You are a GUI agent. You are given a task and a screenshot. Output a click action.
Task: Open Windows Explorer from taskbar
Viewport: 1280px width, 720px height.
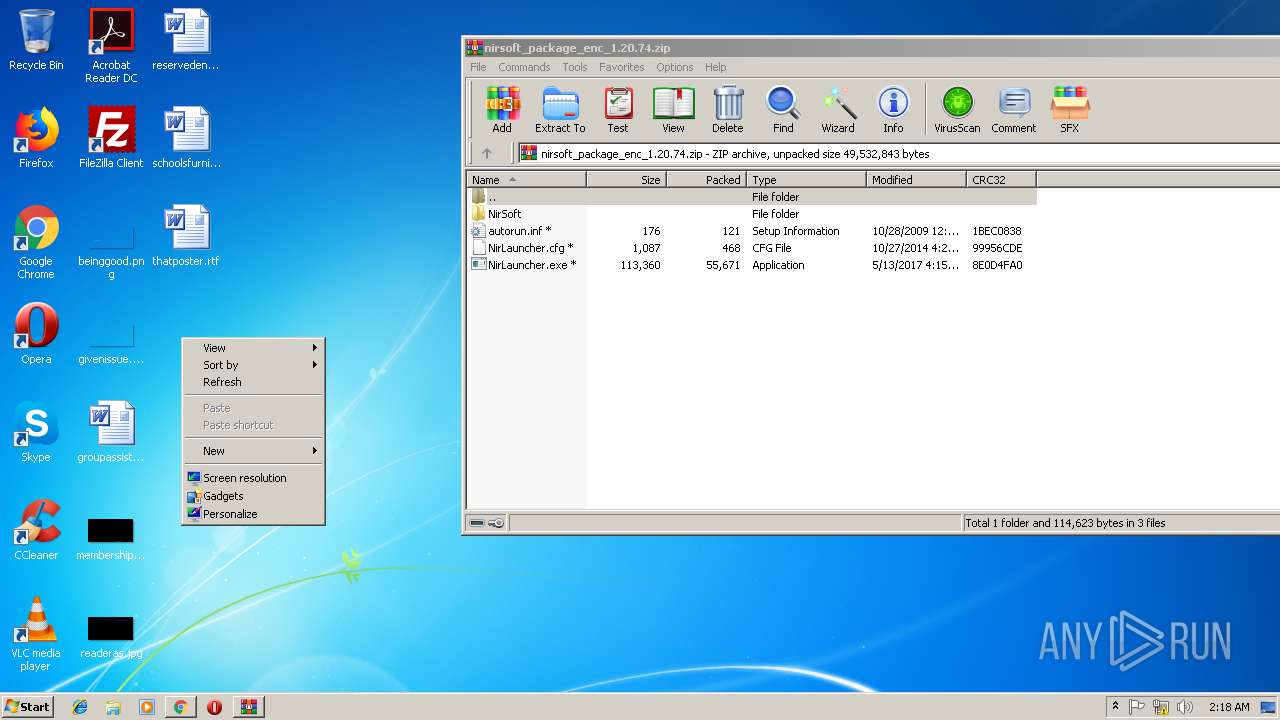coord(113,707)
